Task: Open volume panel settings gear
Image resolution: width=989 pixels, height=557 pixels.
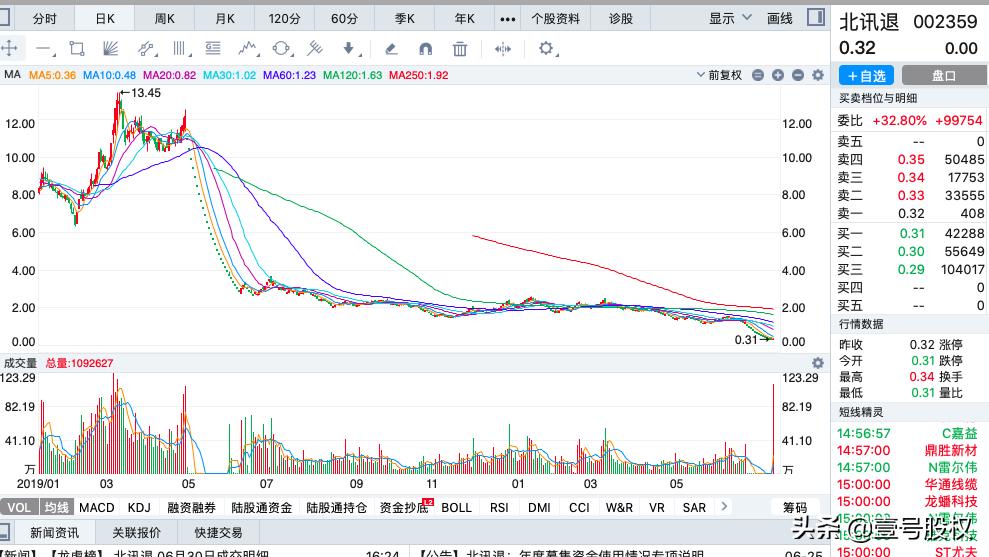Action: [x=818, y=363]
